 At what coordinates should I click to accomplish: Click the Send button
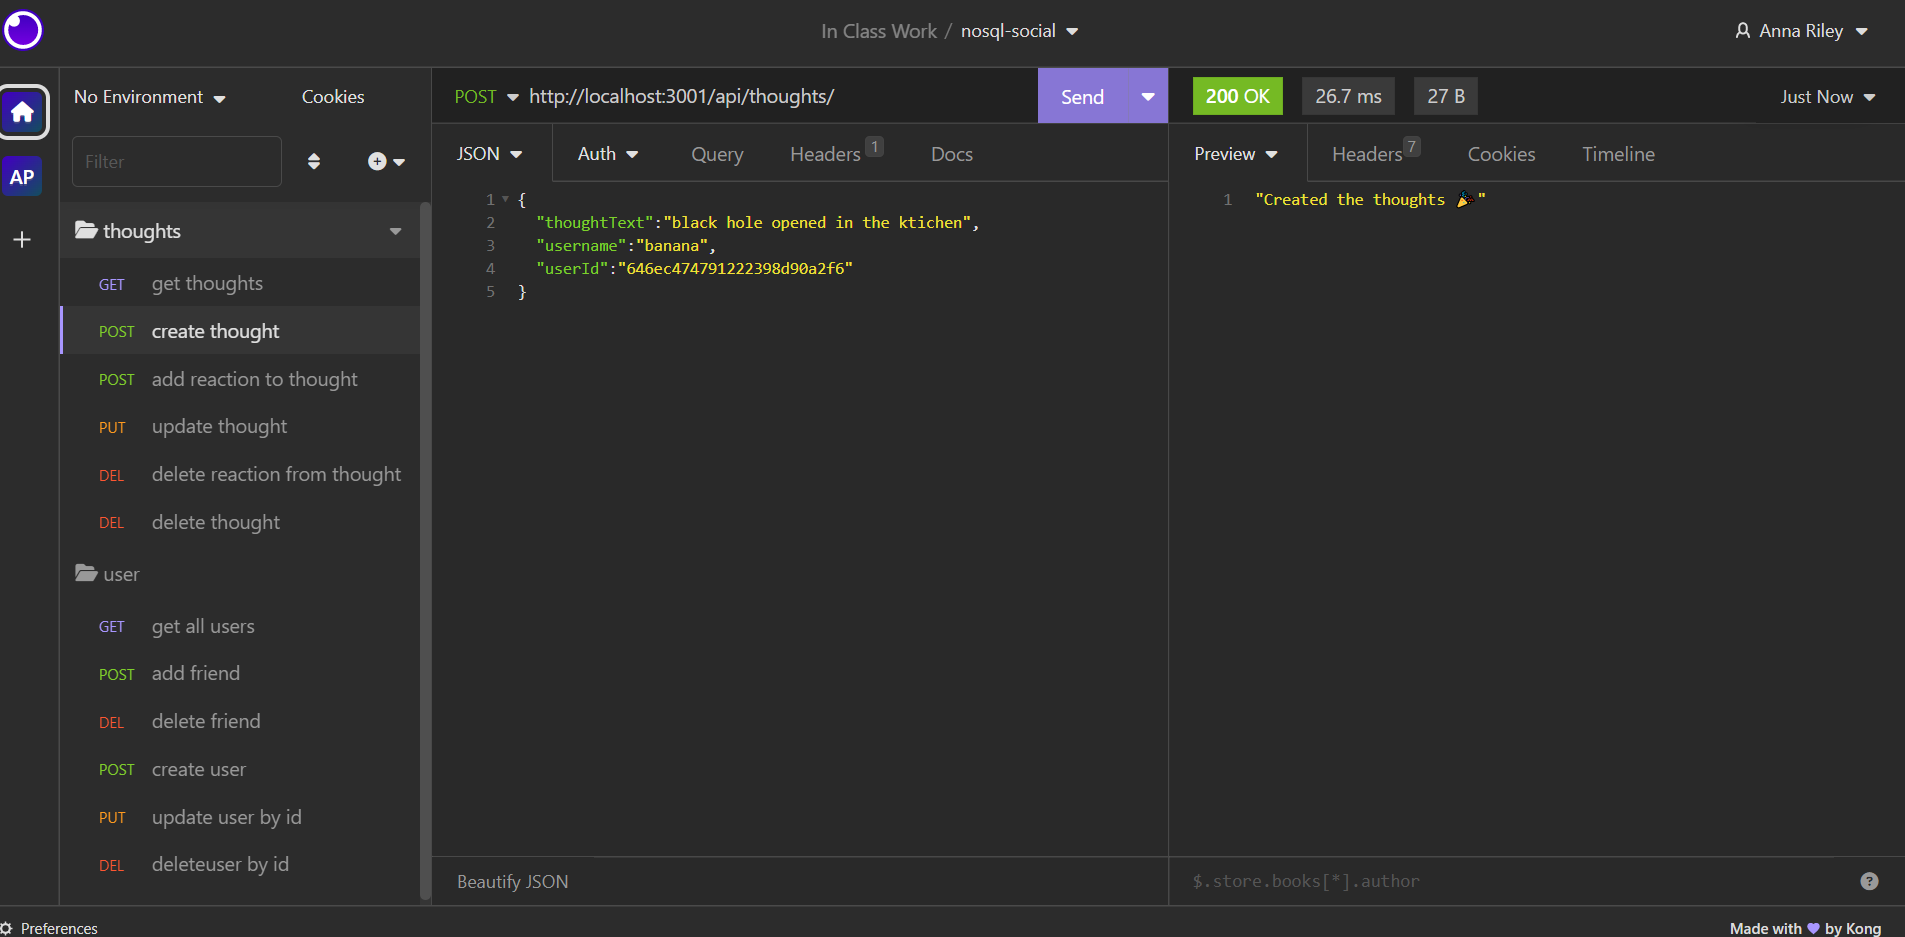1082,96
